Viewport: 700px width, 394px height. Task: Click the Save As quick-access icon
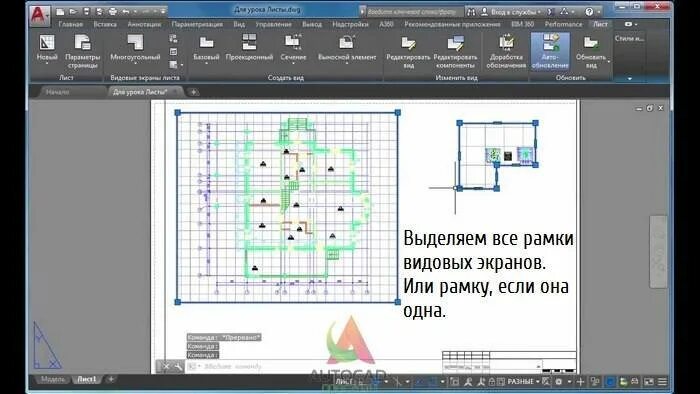[100, 11]
